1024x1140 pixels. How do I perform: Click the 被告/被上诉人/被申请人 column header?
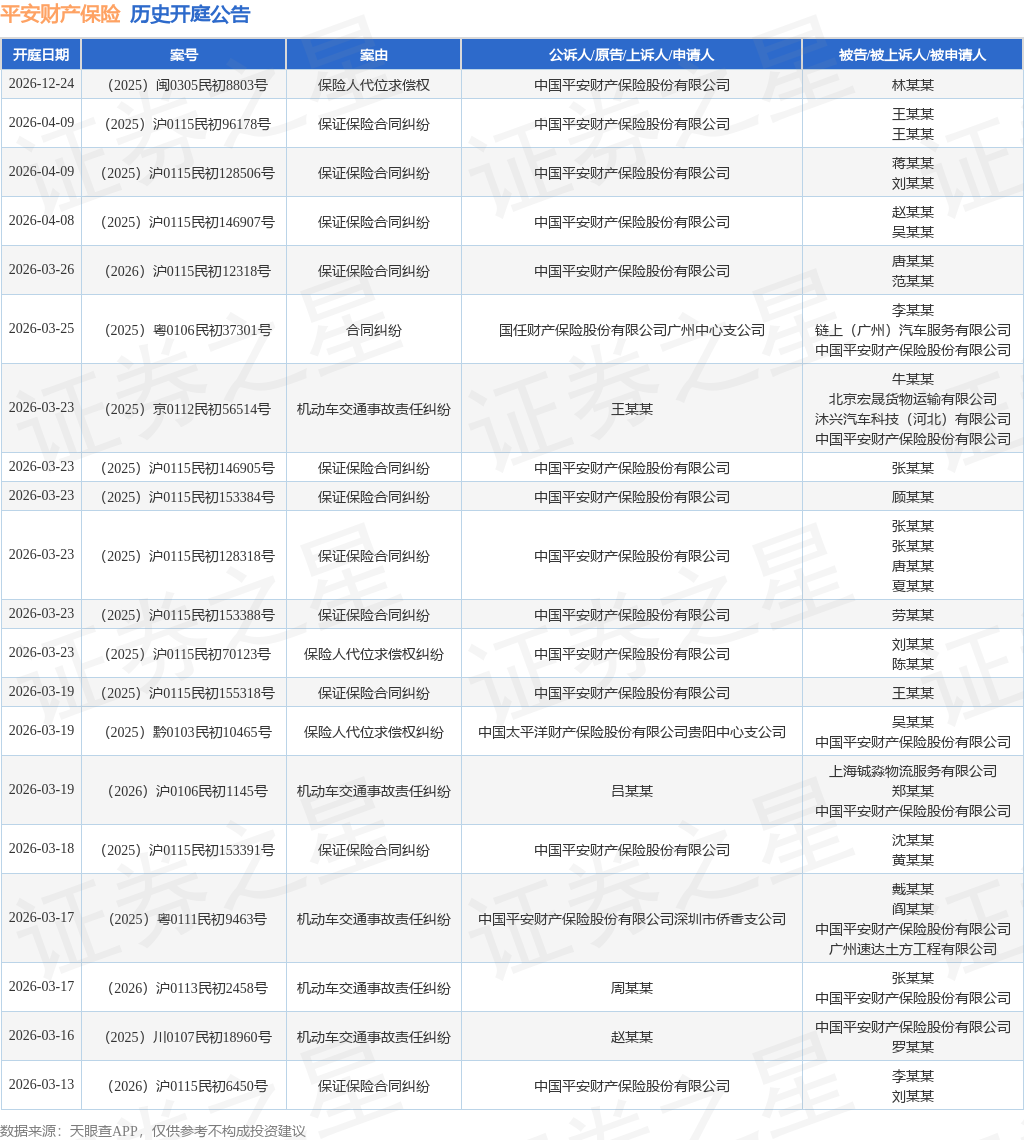(x=913, y=55)
